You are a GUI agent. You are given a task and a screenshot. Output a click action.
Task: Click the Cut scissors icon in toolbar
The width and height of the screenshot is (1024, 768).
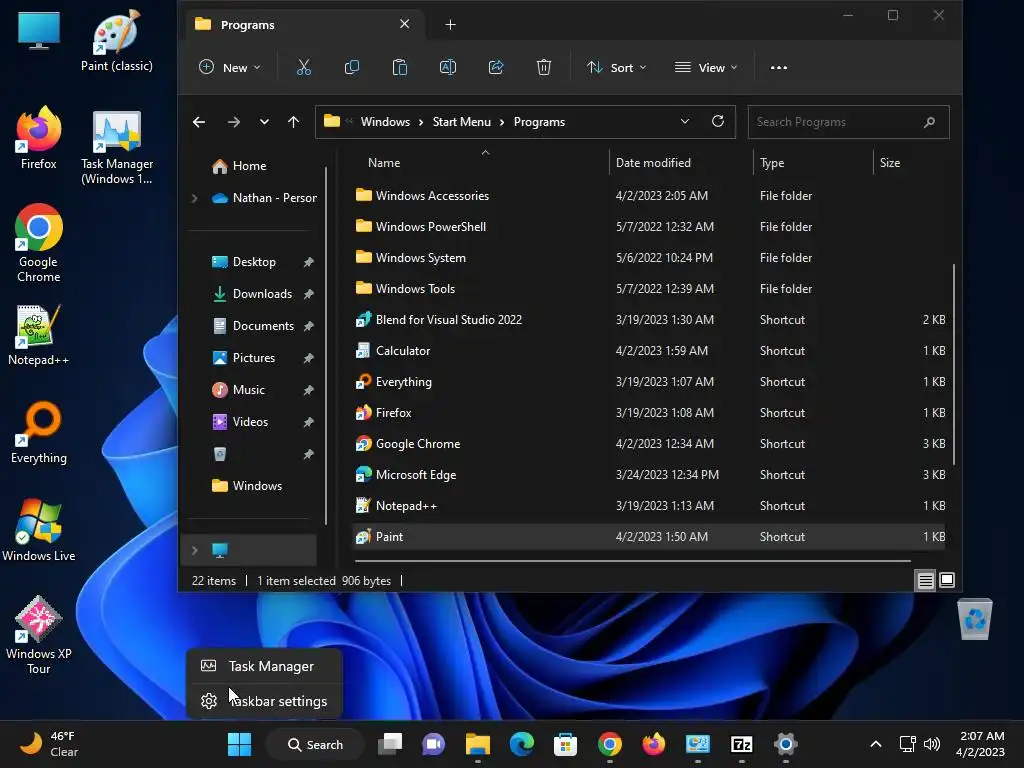point(304,67)
